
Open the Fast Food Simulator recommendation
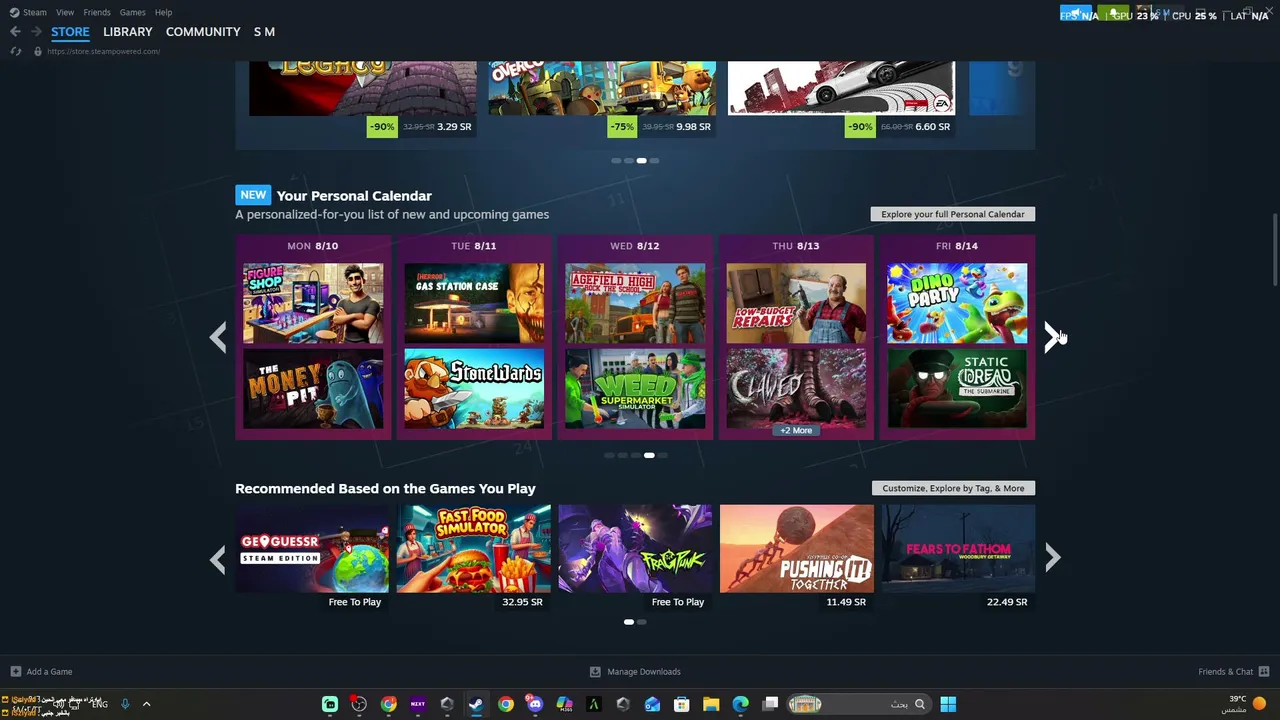tap(474, 548)
